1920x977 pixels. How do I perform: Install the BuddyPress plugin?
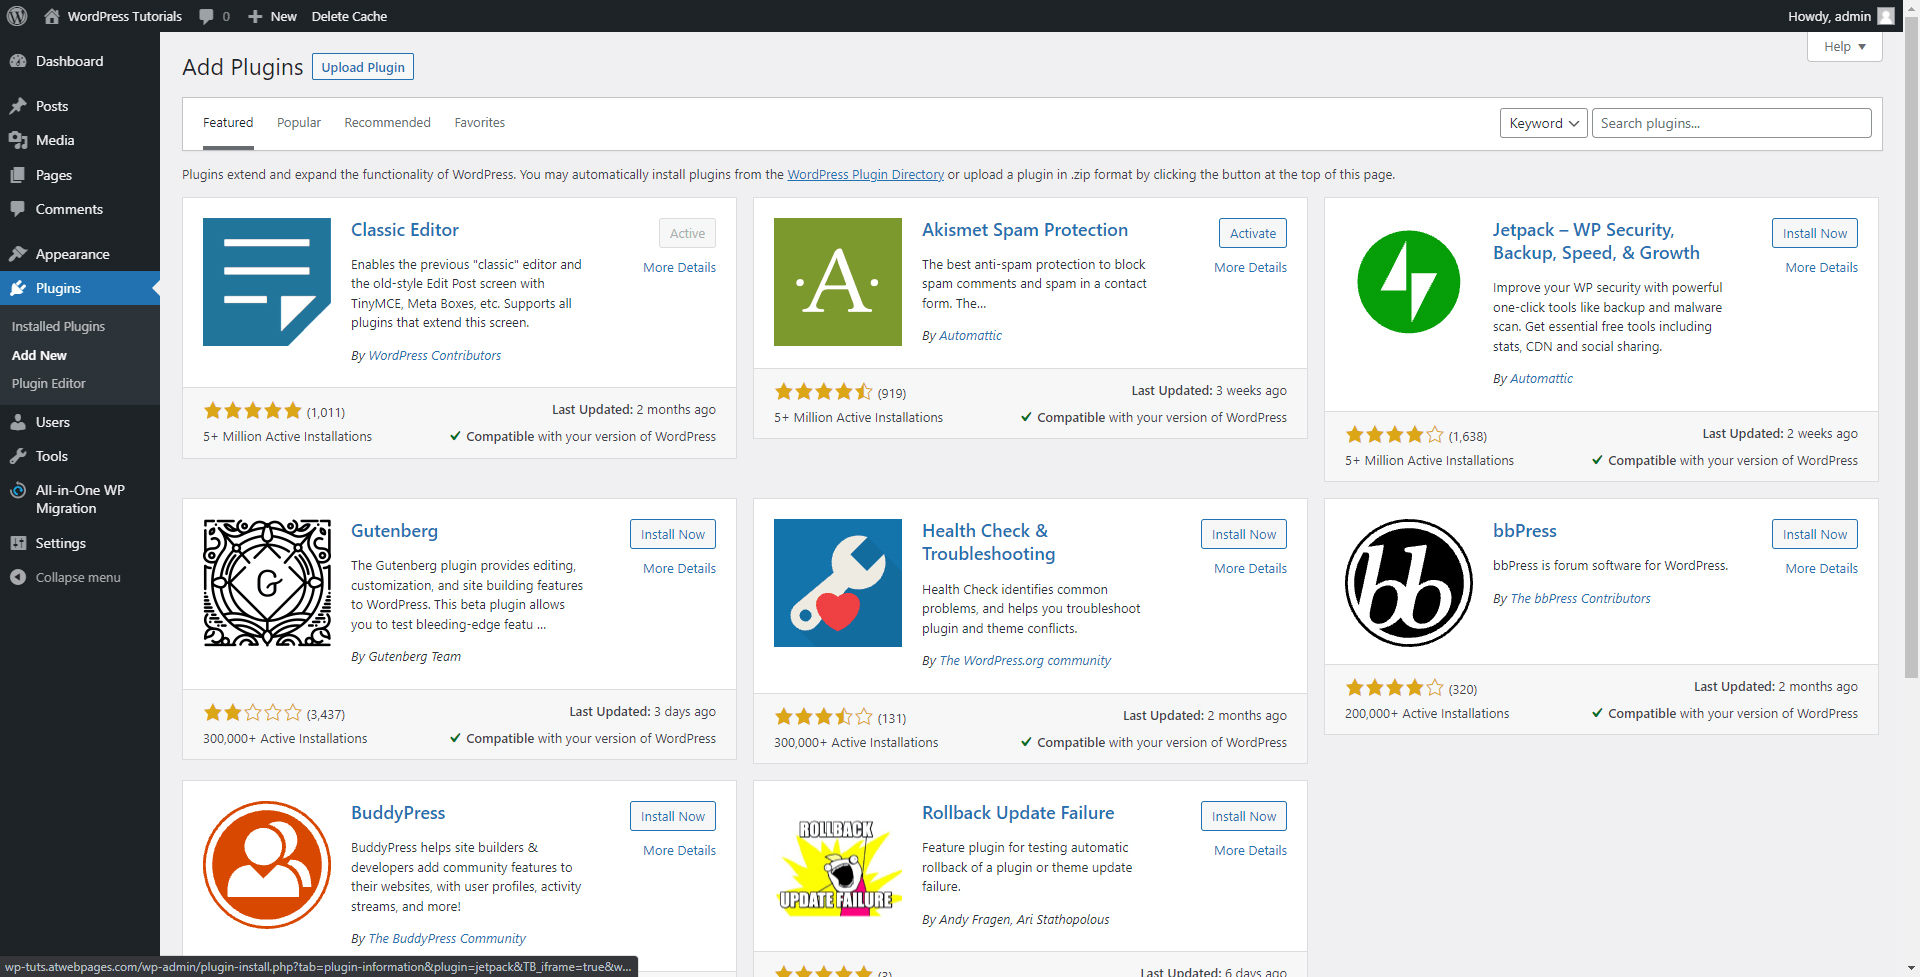(672, 816)
